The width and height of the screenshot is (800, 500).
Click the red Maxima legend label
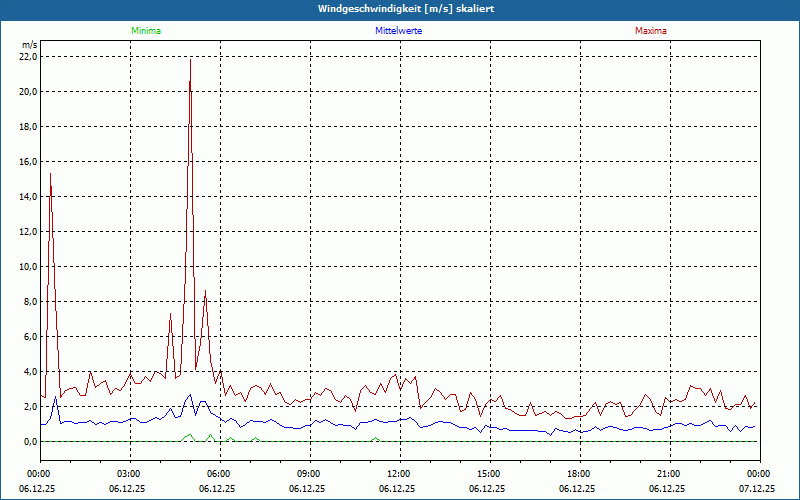[651, 31]
